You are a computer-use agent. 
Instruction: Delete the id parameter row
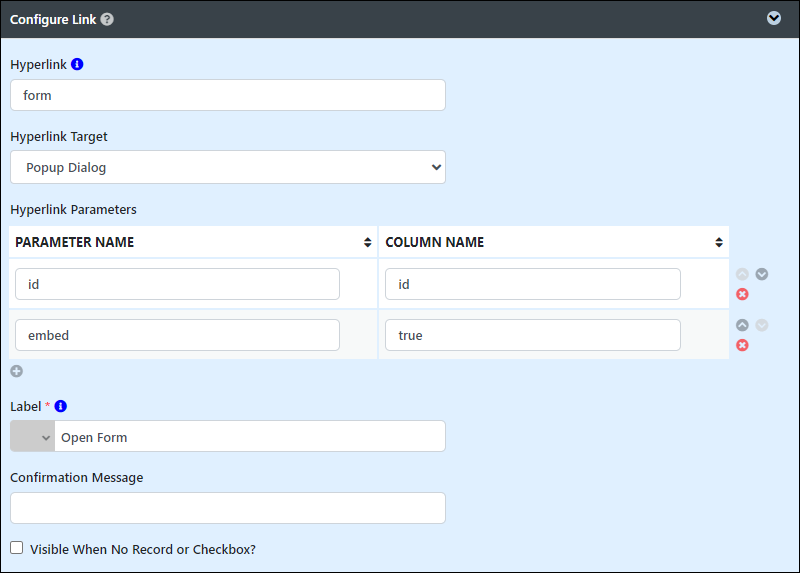742,294
